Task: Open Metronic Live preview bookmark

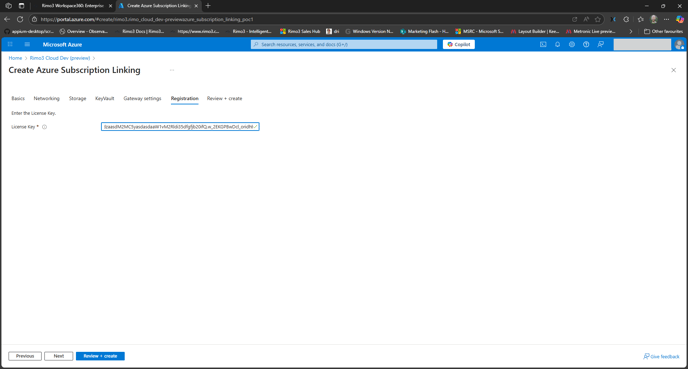Action: click(x=591, y=32)
